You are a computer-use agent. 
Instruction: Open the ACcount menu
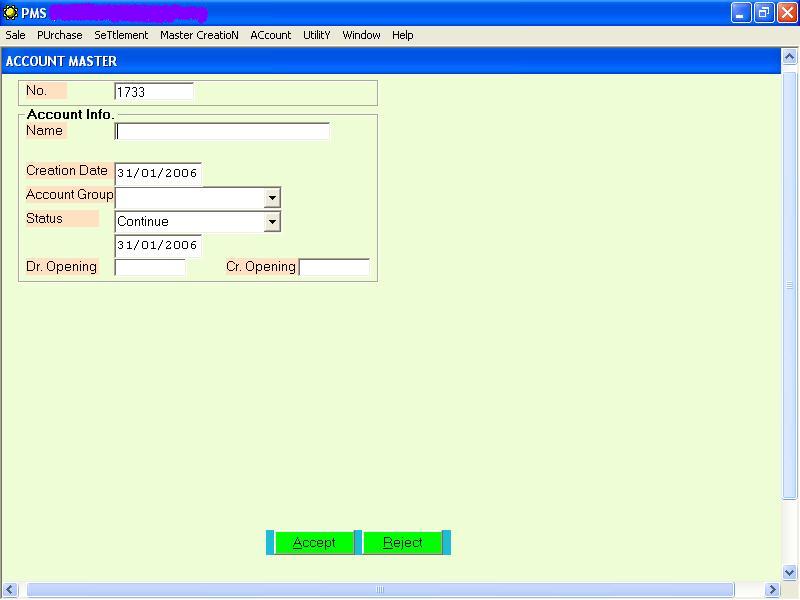(x=271, y=35)
